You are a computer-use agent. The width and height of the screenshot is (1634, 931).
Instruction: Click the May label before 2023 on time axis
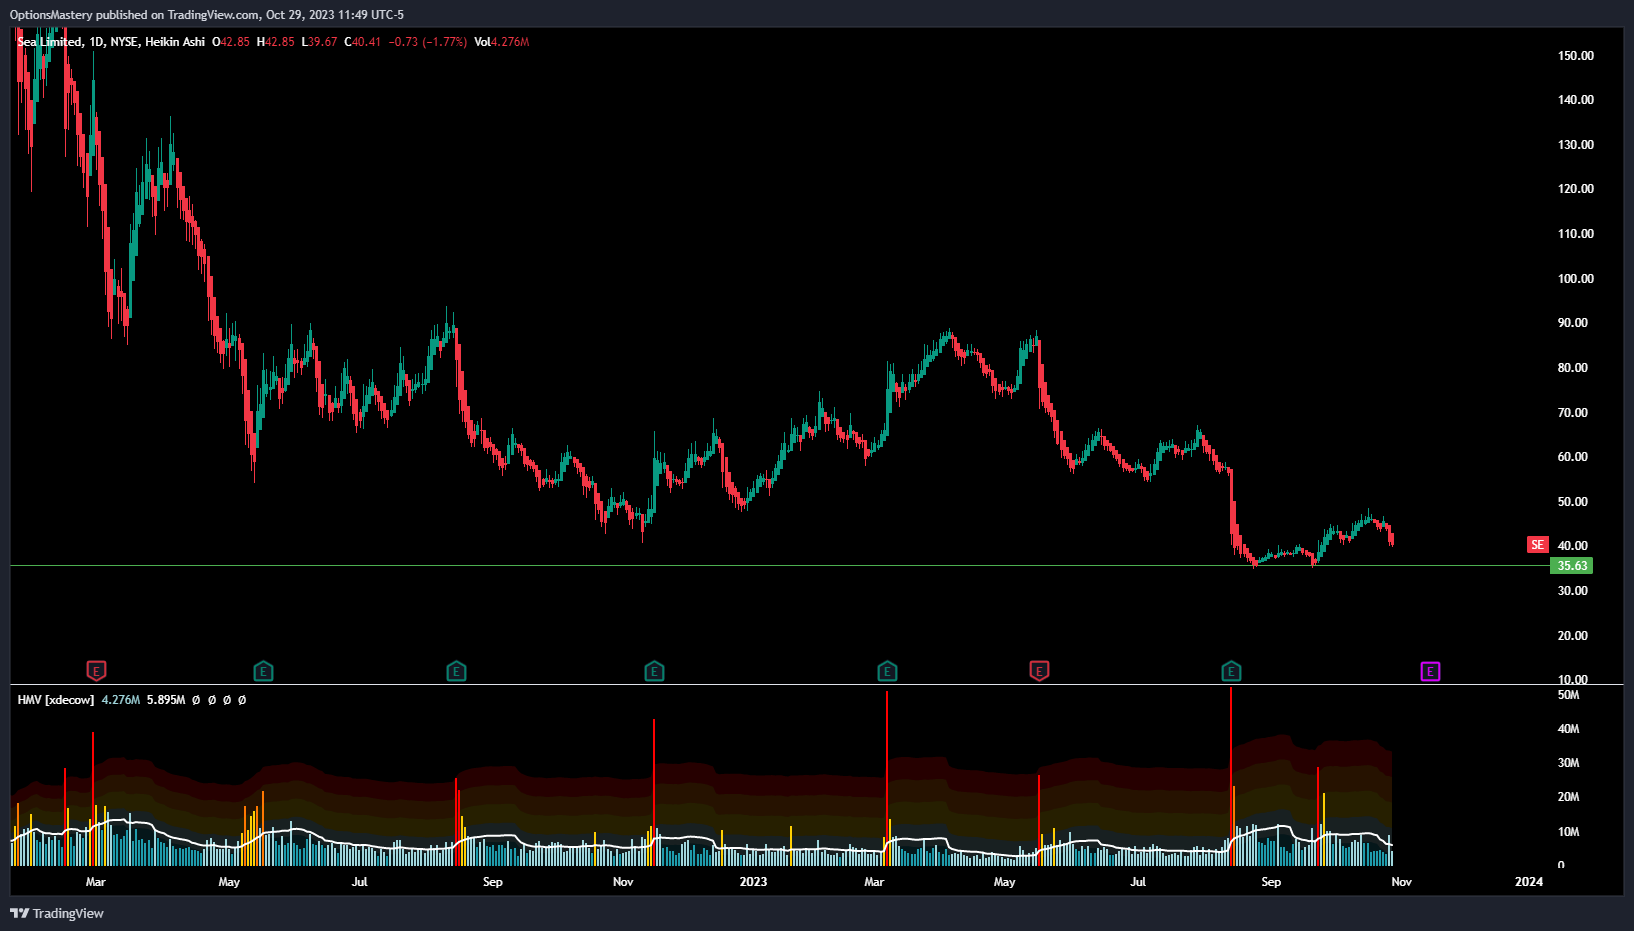[229, 882]
